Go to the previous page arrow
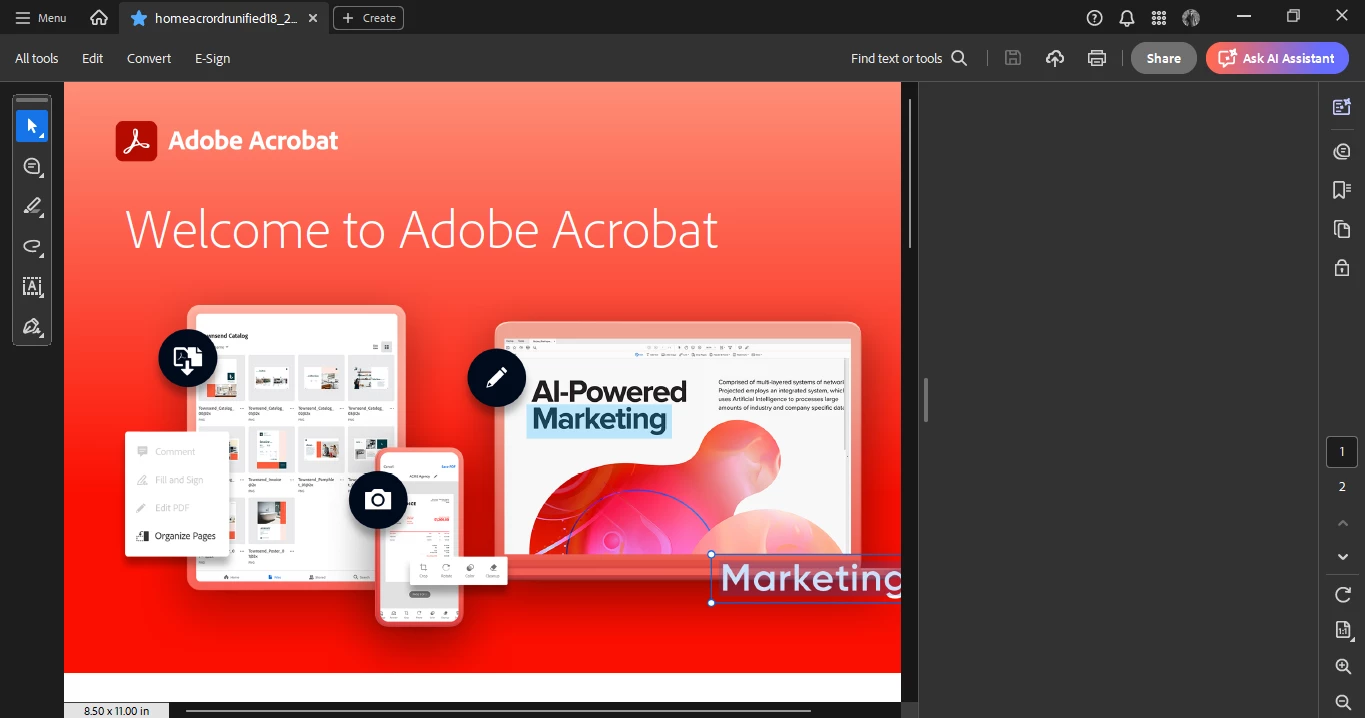This screenshot has height=718, width=1365. click(x=1343, y=523)
